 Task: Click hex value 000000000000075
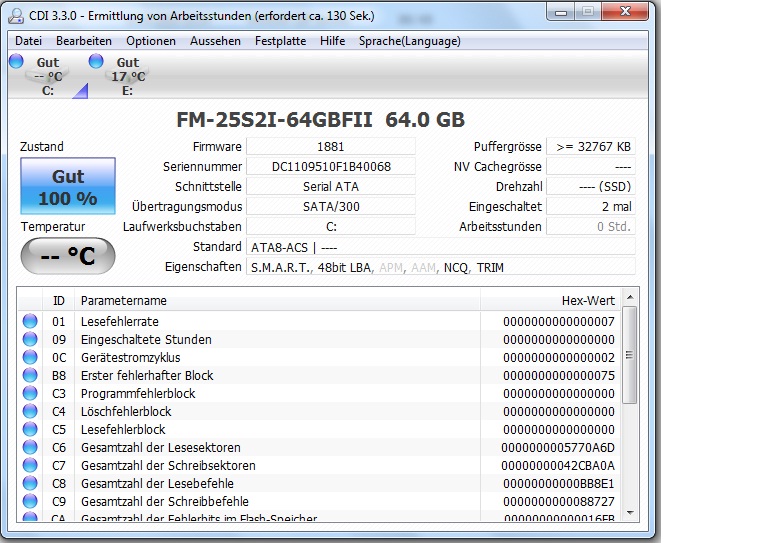tap(558, 376)
